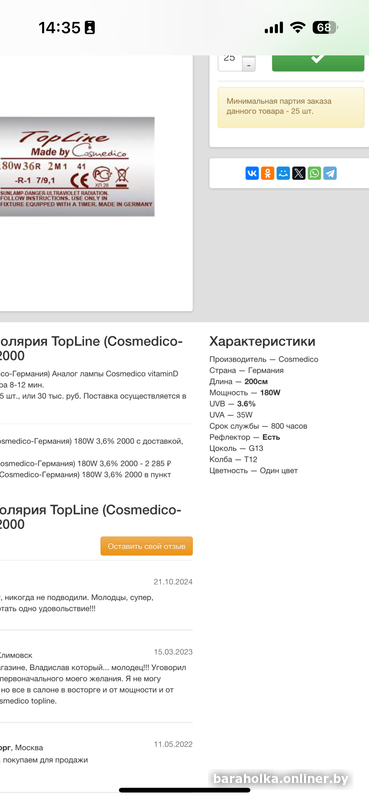Share product on X
The height and width of the screenshot is (800, 369).
pos(299,173)
